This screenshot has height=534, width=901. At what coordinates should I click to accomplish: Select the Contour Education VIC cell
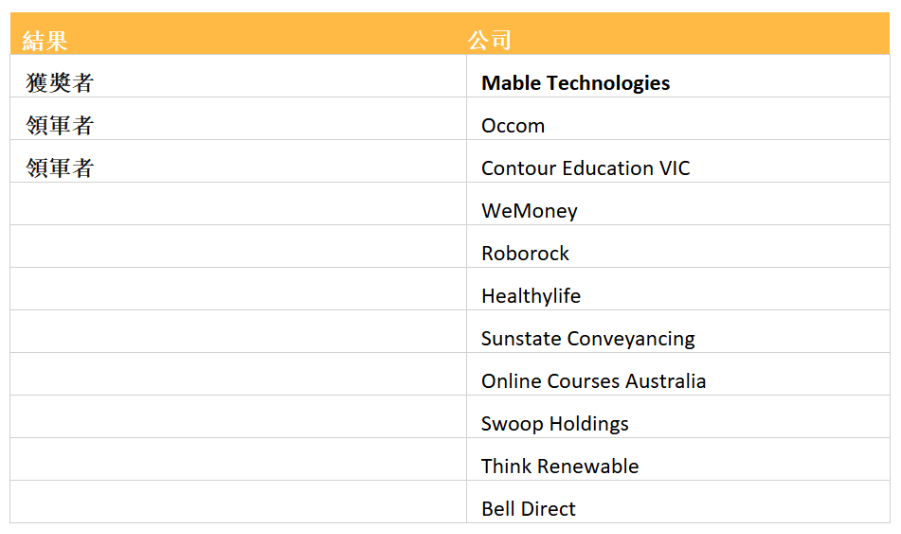tap(585, 168)
